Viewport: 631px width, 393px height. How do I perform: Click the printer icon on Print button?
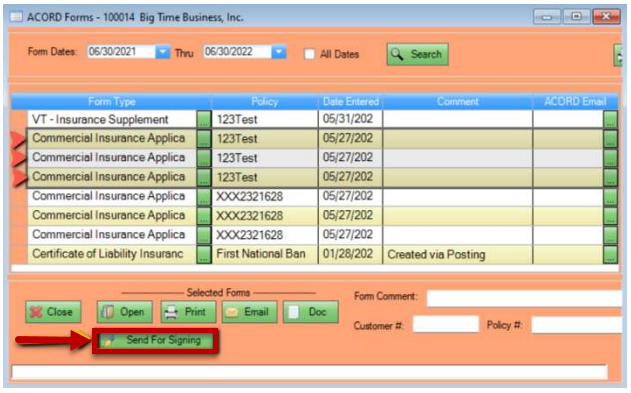(171, 312)
